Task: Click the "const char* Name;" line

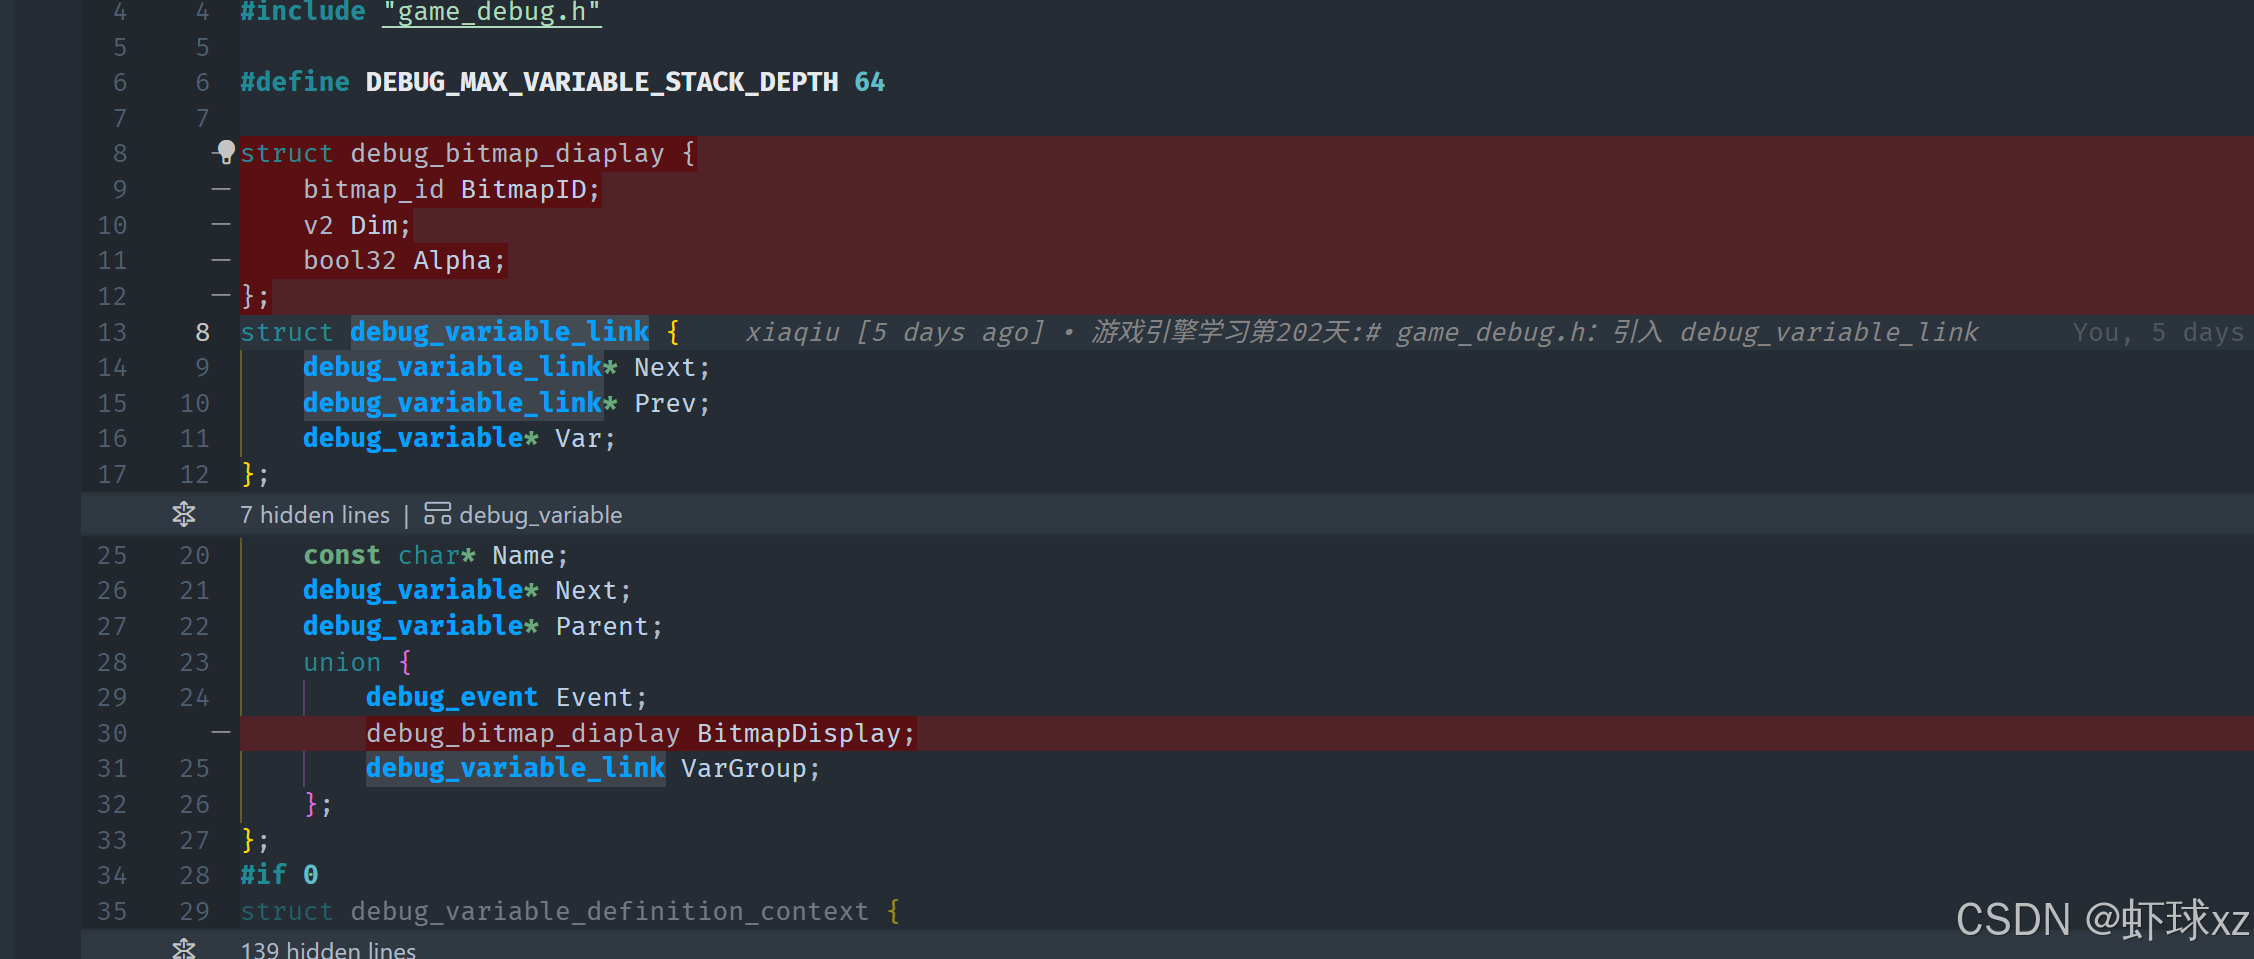Action: (x=436, y=555)
